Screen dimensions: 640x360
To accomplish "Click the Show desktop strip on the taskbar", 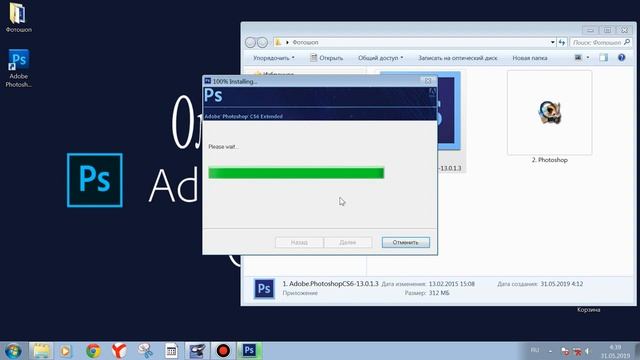I will tap(638, 351).
